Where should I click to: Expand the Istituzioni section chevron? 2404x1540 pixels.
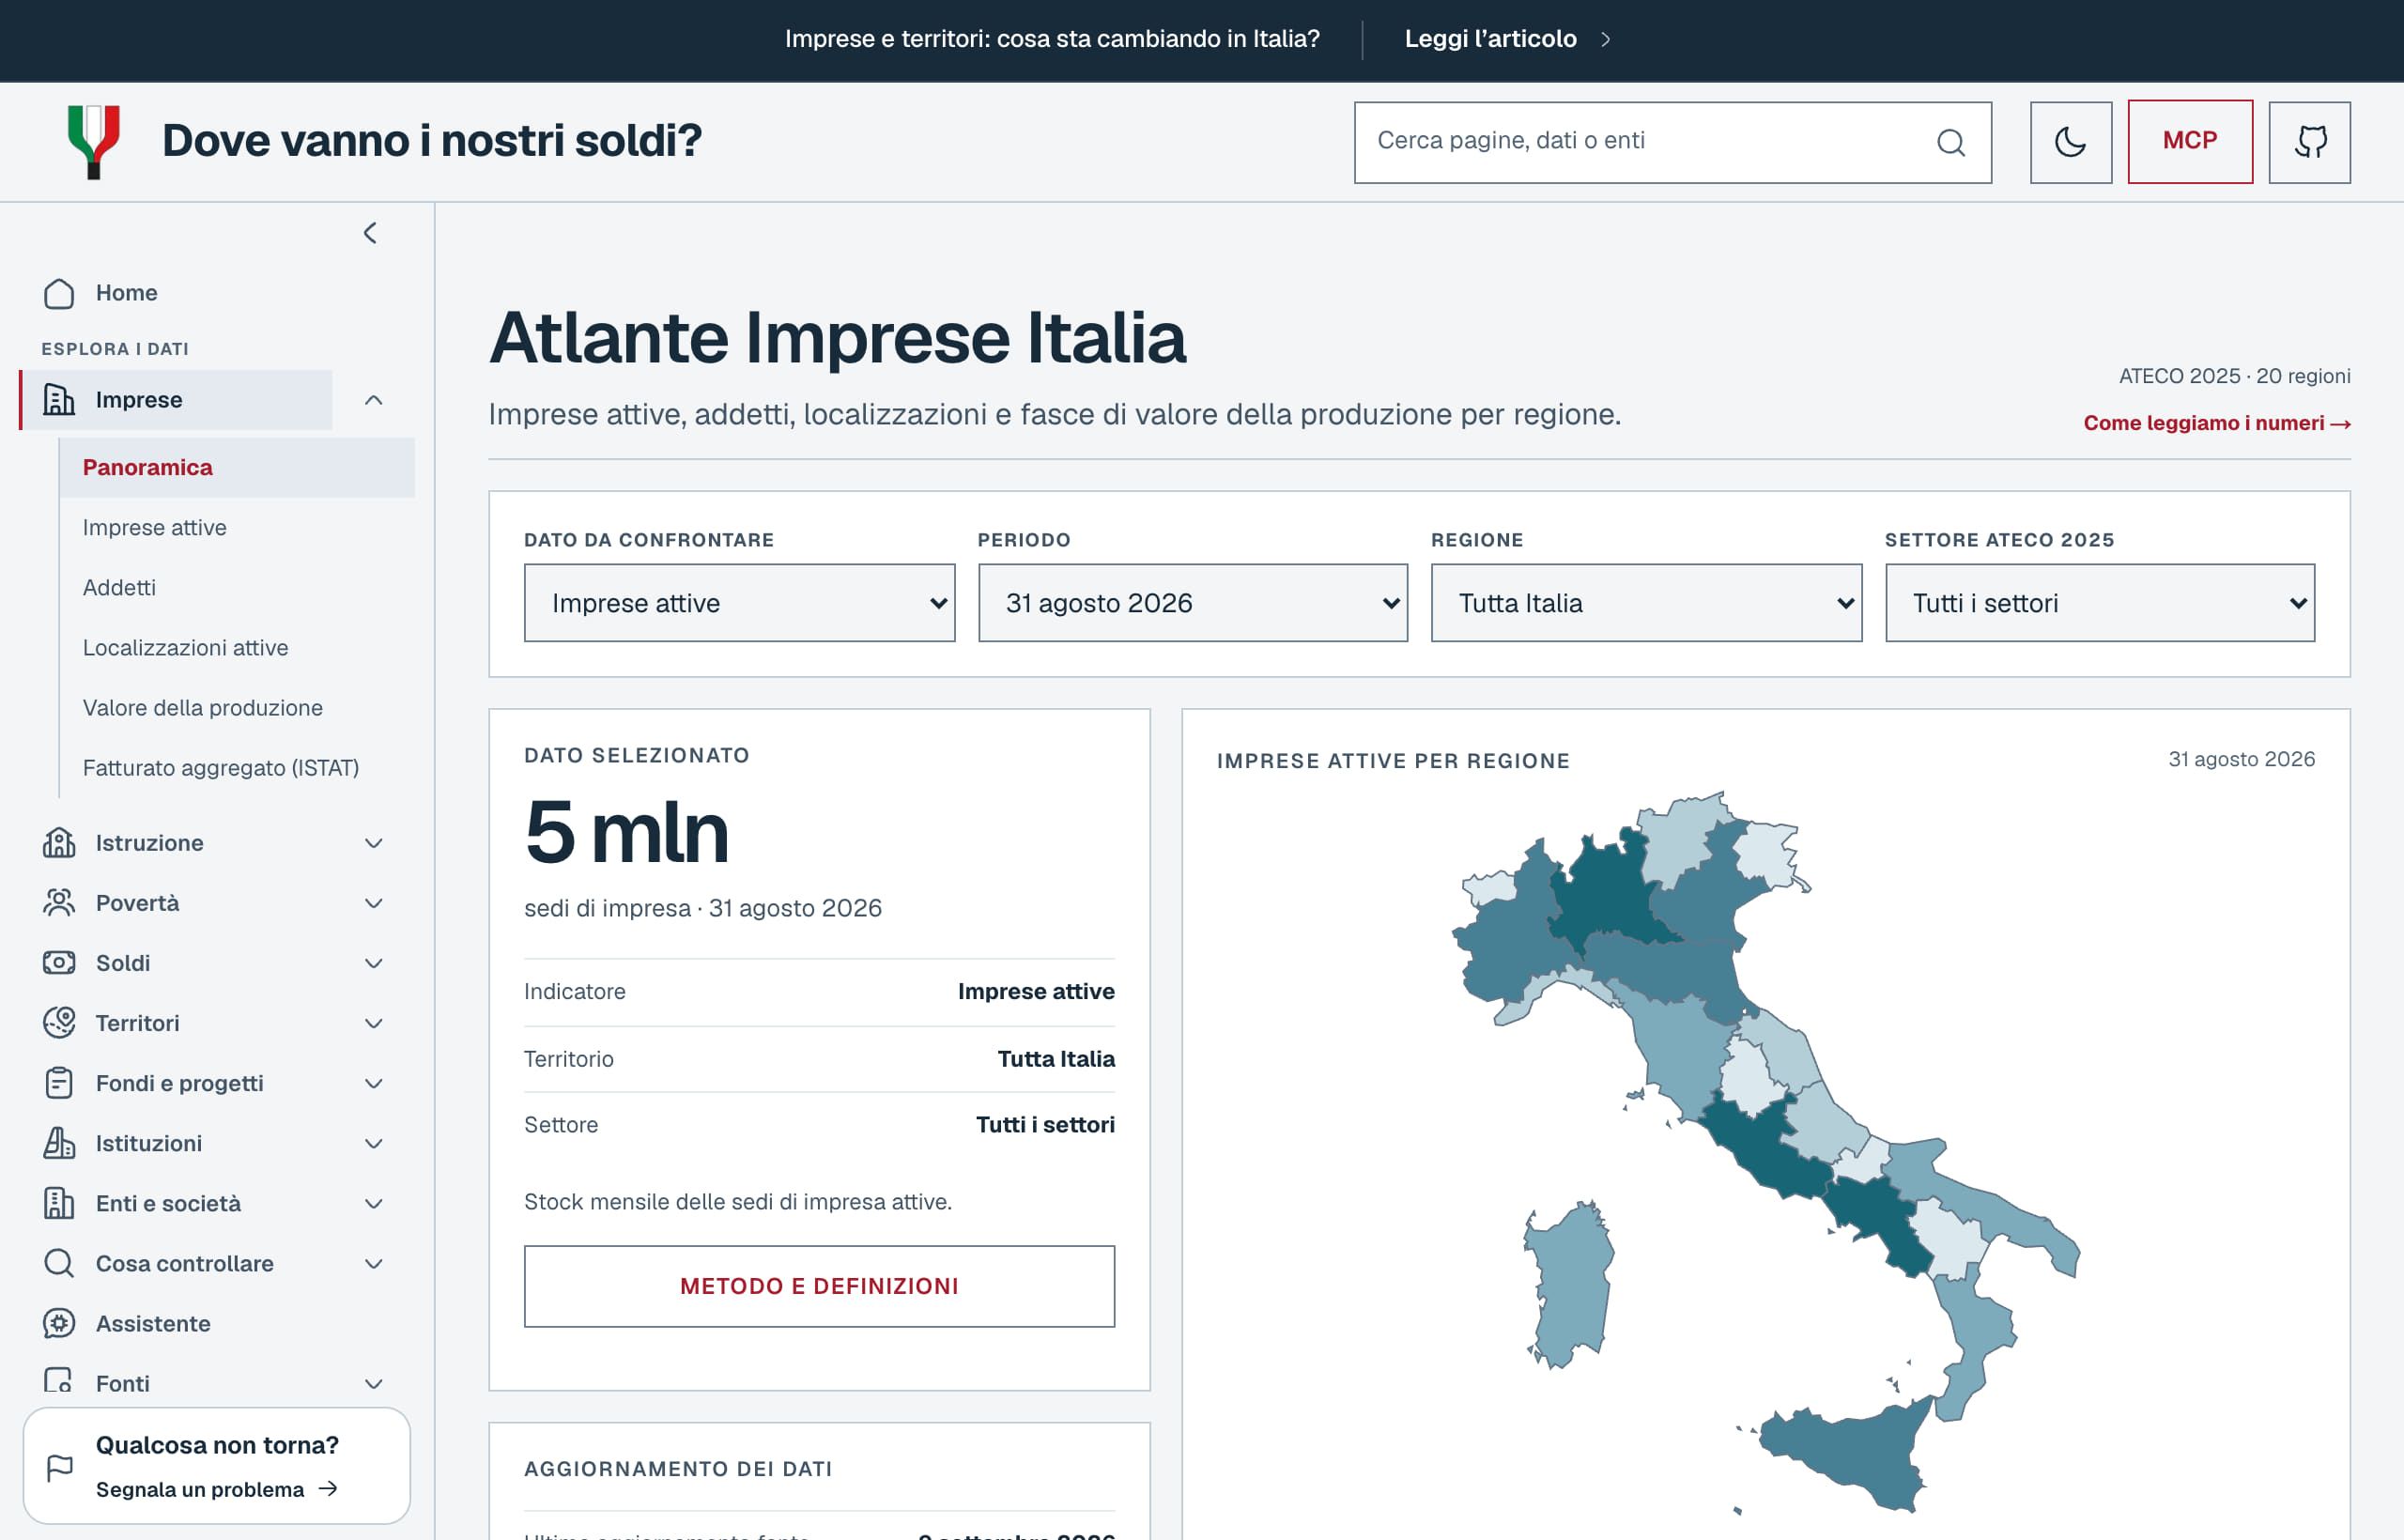click(x=374, y=1143)
